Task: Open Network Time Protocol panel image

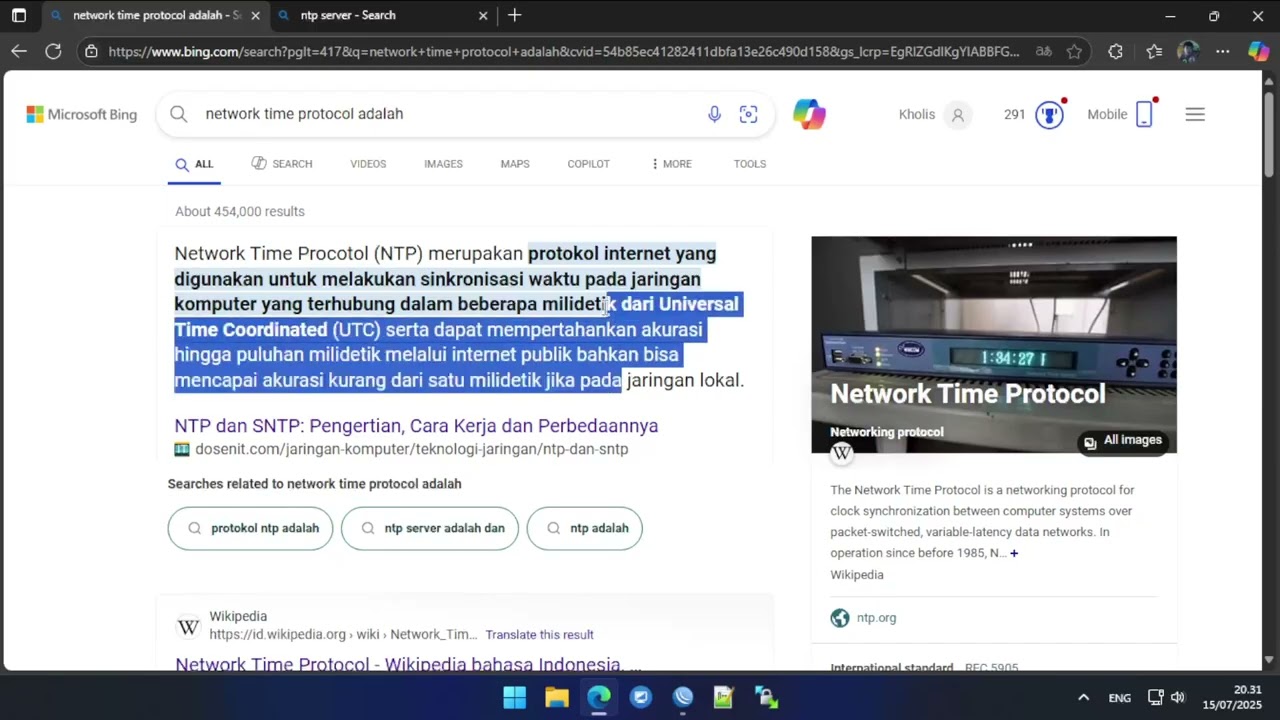Action: tap(994, 345)
